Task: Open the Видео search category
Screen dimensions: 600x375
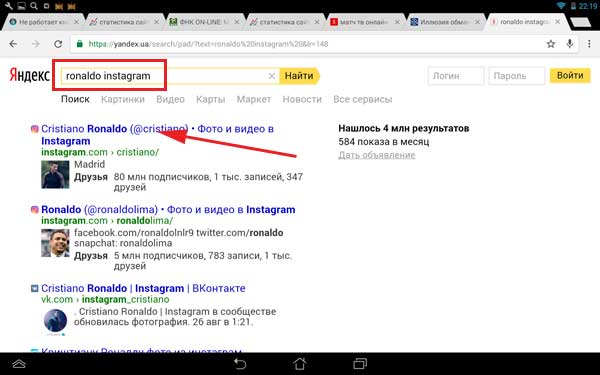Action: (x=170, y=99)
